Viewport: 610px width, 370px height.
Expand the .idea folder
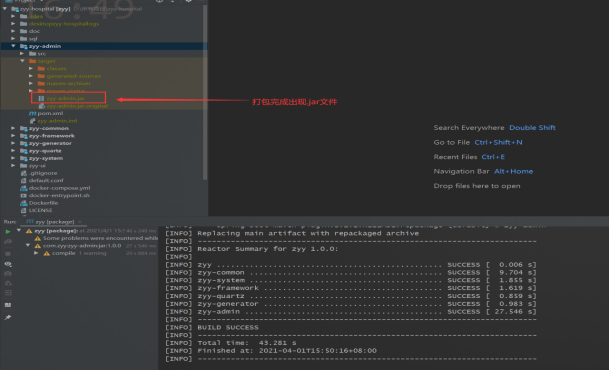pos(13,16)
